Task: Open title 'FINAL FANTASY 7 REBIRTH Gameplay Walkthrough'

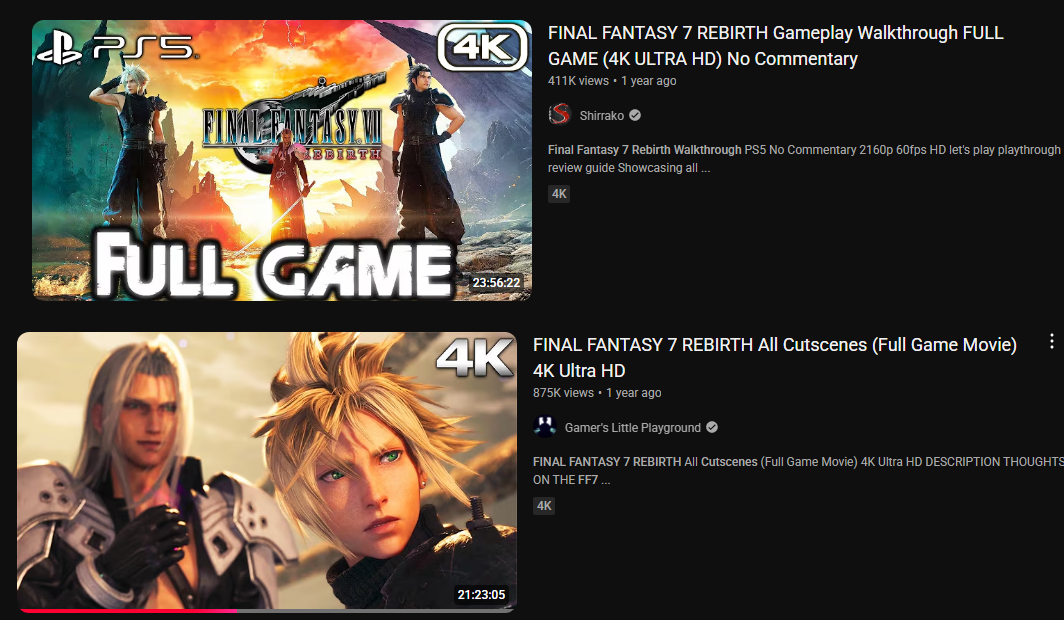Action: (x=776, y=45)
